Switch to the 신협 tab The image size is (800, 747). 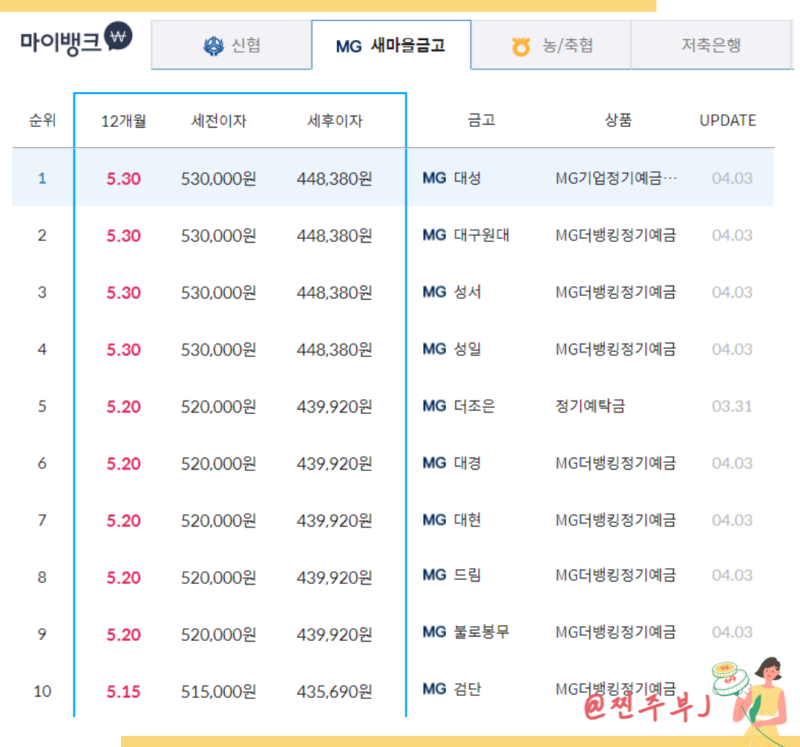tap(231, 45)
